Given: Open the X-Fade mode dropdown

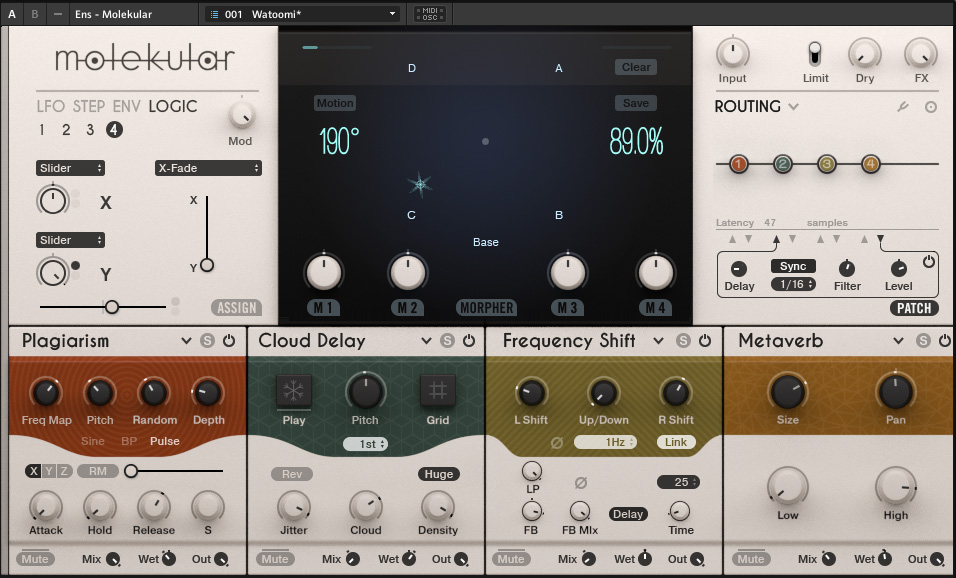Looking at the screenshot, I should coord(208,168).
